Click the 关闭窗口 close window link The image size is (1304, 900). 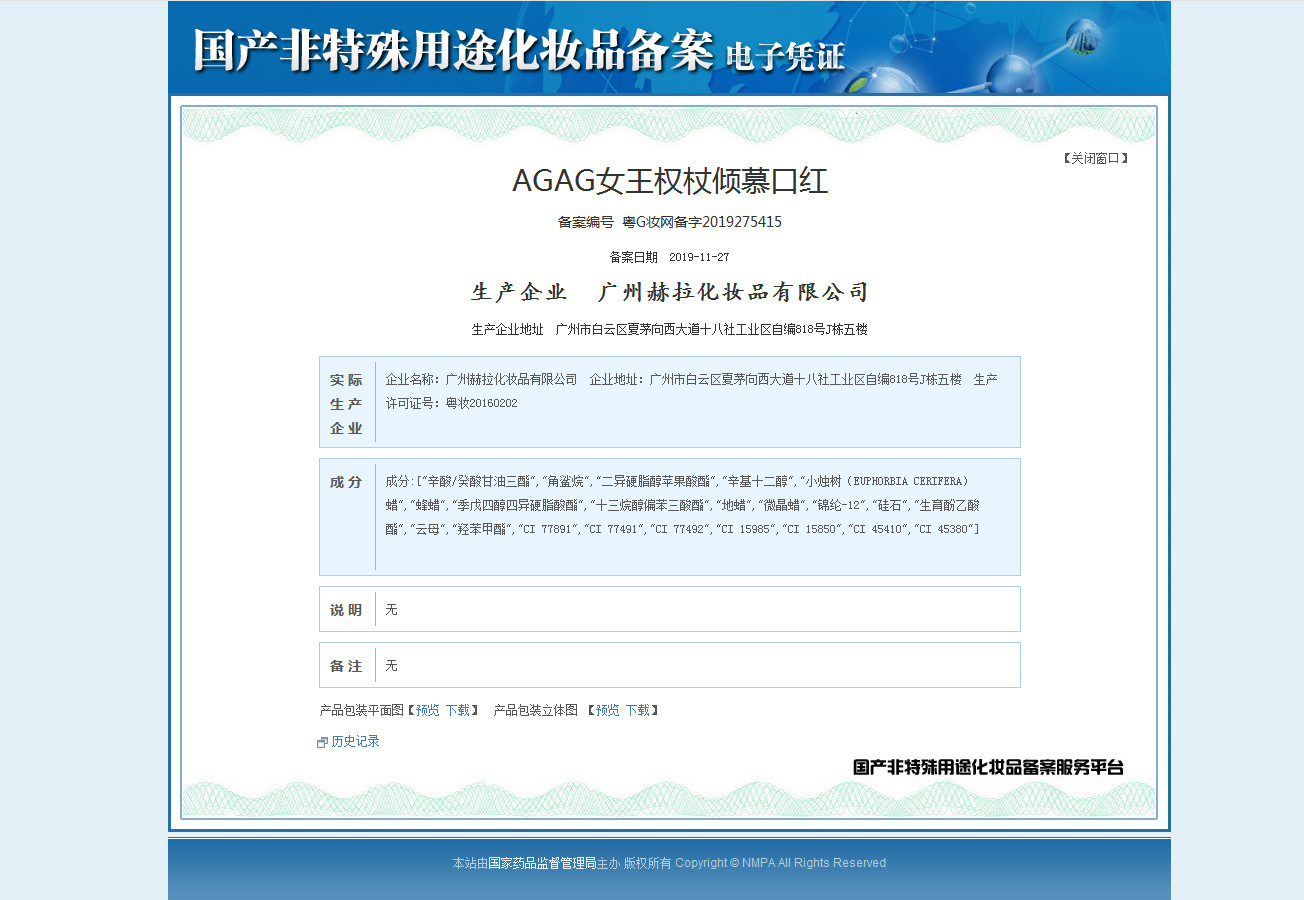(1095, 158)
